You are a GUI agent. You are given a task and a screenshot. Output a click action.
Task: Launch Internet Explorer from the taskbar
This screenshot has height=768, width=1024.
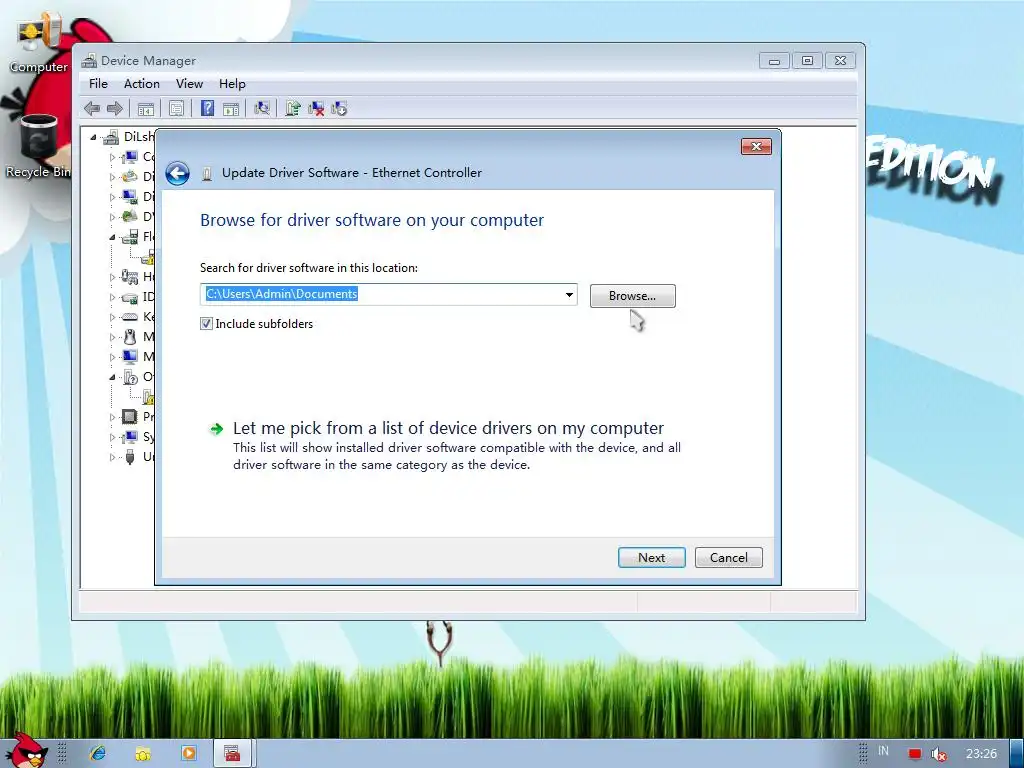[x=98, y=753]
